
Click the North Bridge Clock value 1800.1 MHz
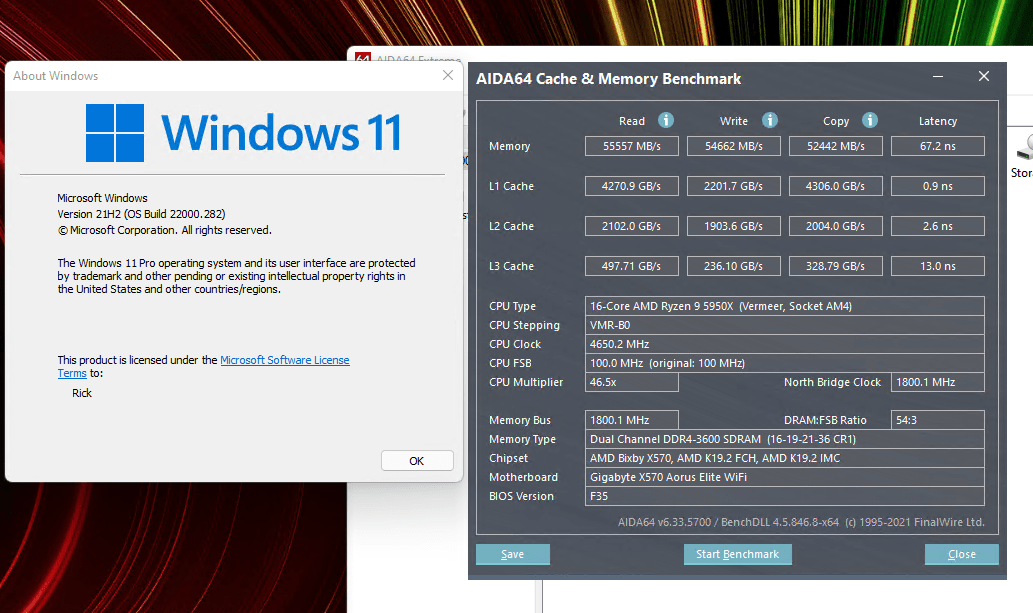point(938,382)
